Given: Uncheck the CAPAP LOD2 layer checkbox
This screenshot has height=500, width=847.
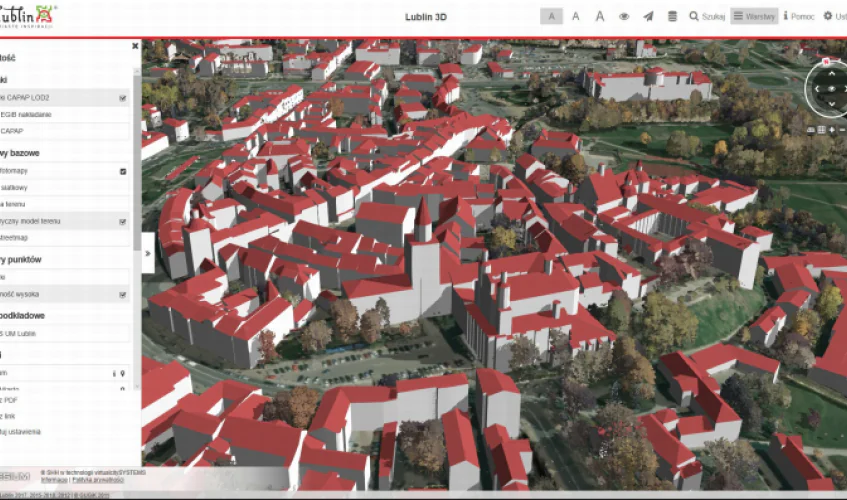Looking at the screenshot, I should [x=123, y=98].
